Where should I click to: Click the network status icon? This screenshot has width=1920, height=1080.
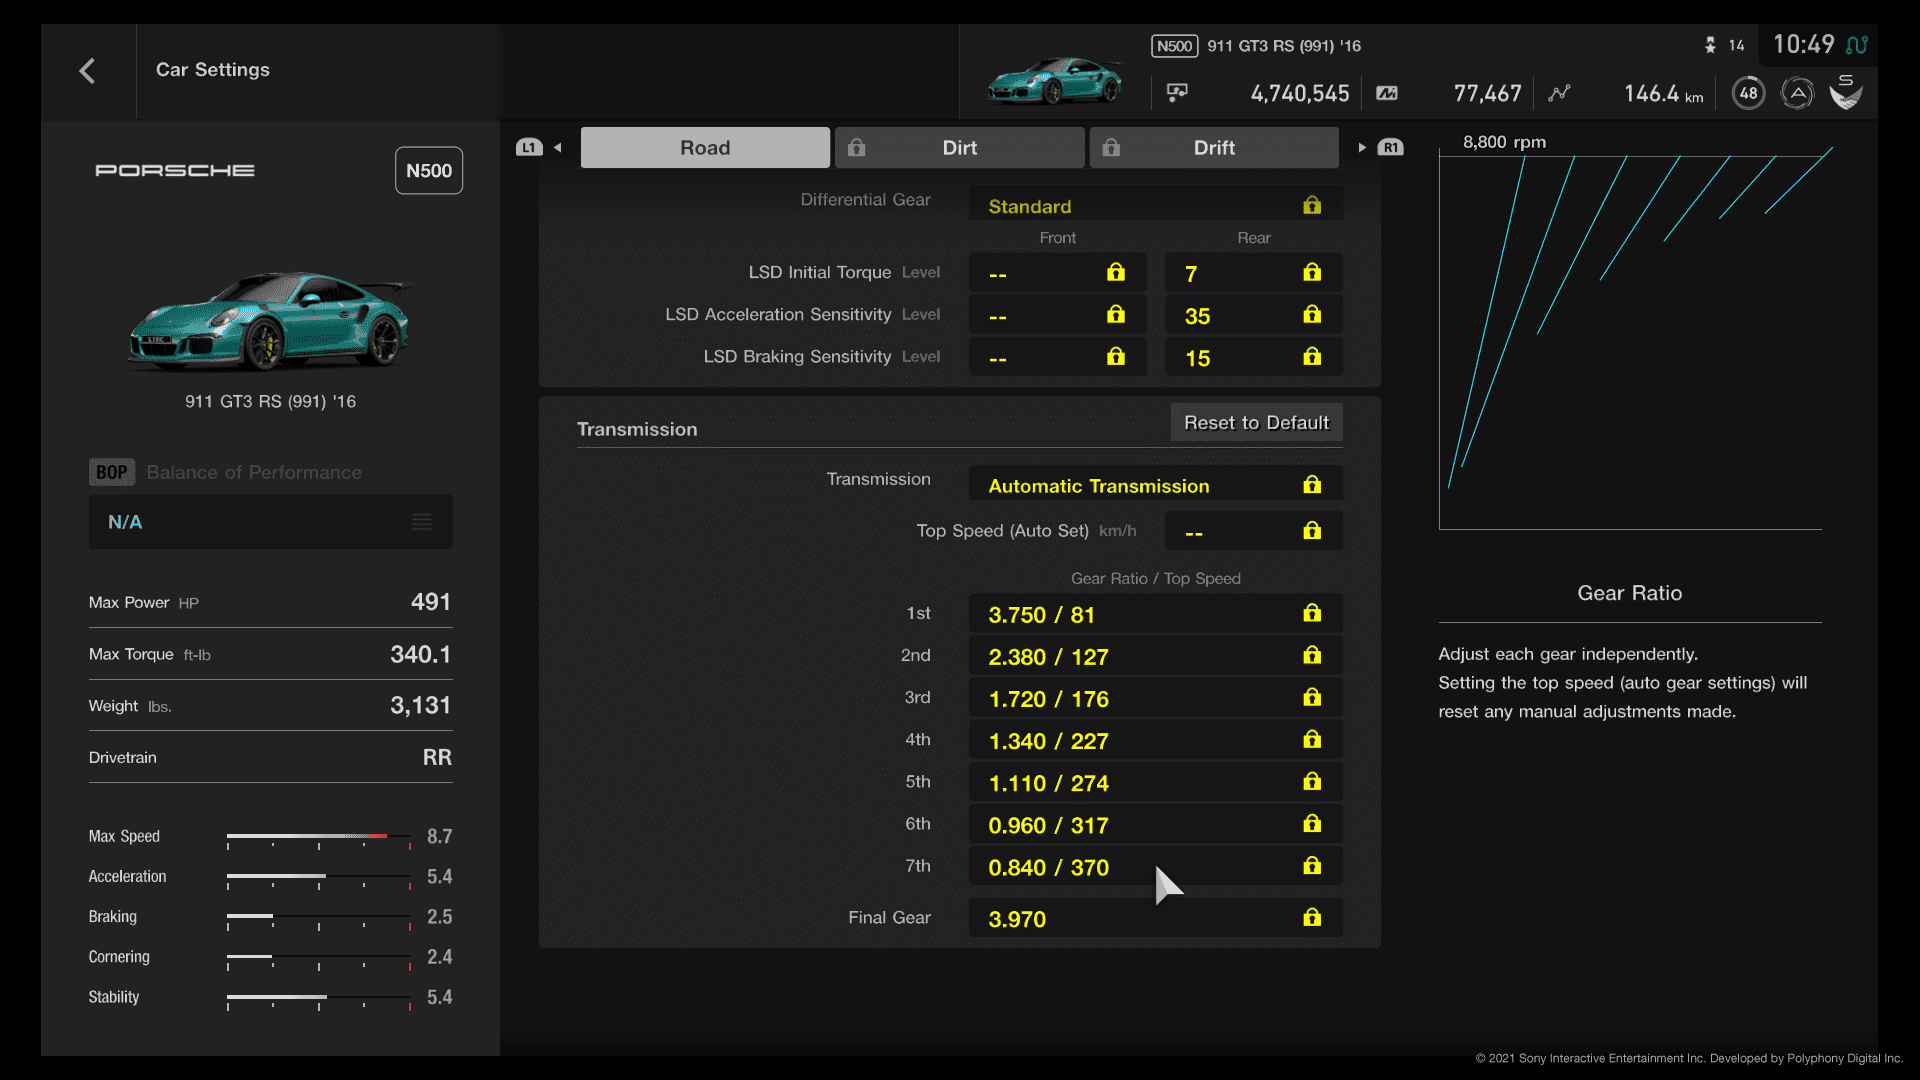click(1857, 45)
